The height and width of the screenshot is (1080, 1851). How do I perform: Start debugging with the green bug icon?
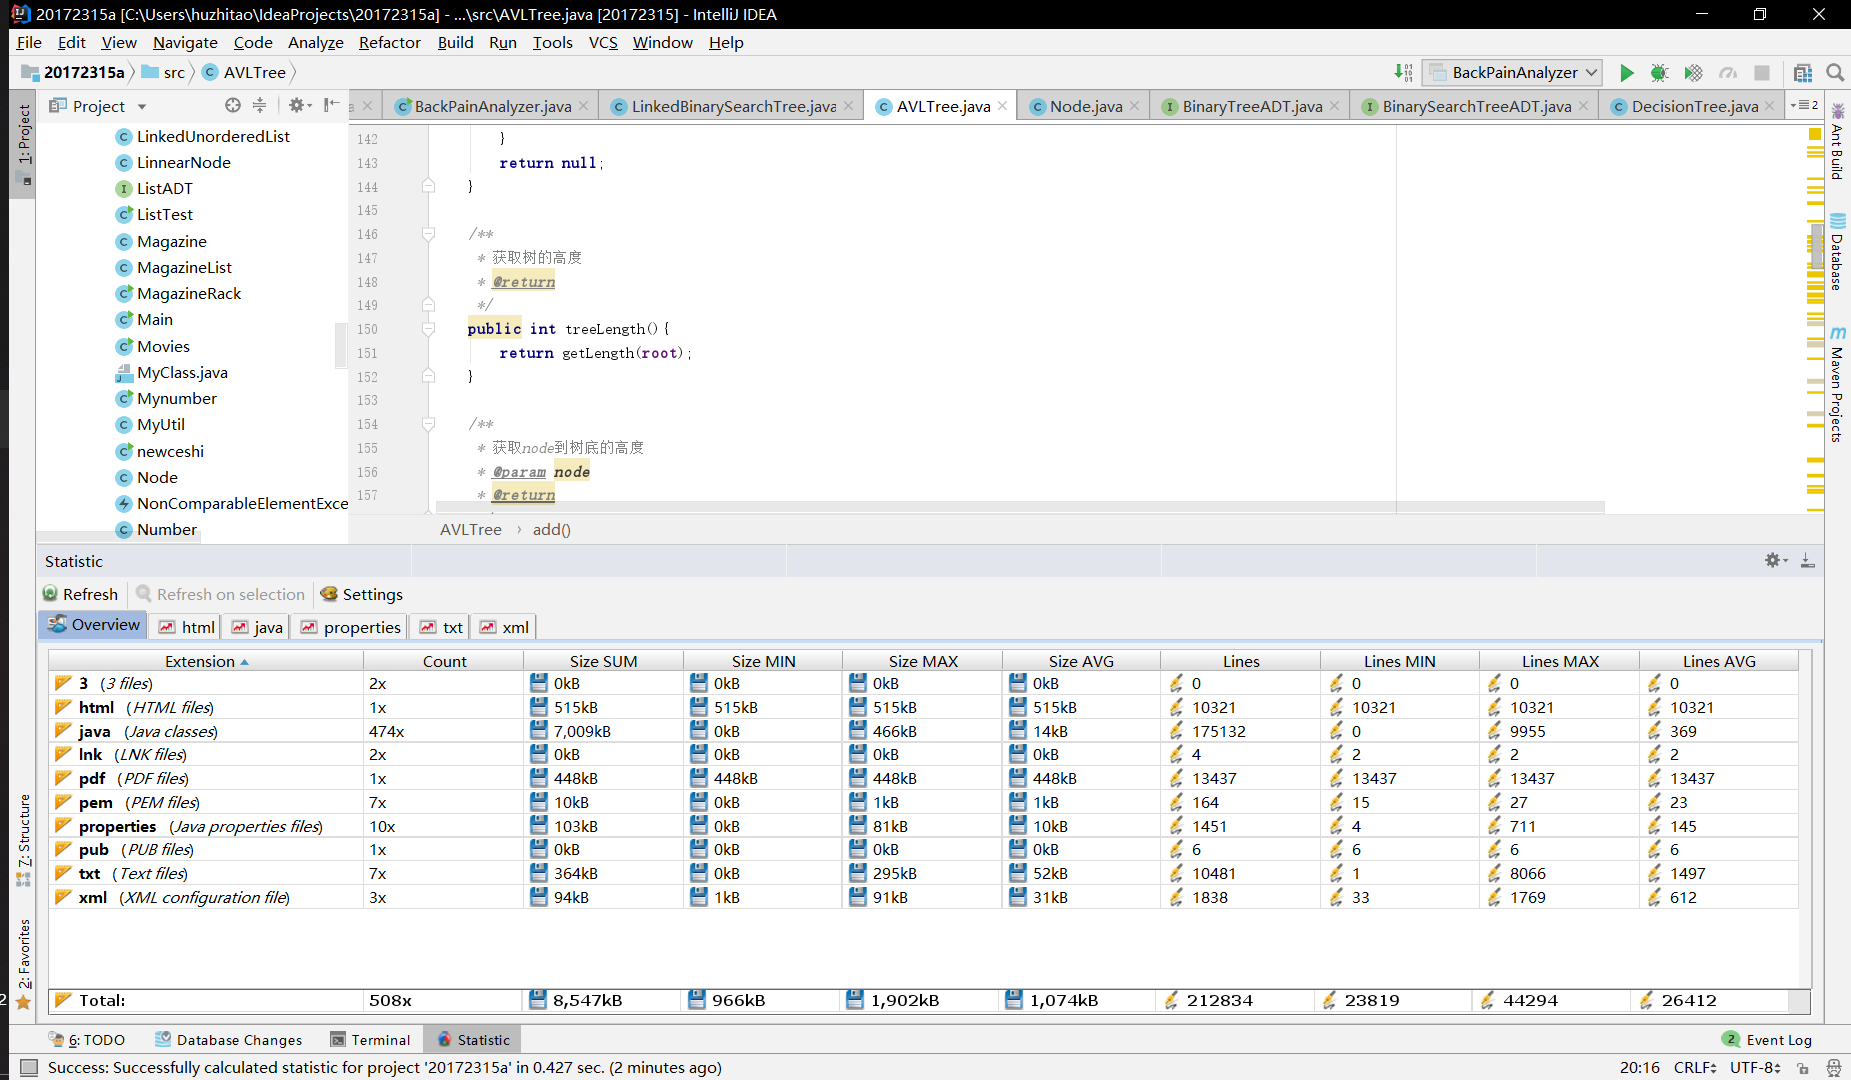1659,72
